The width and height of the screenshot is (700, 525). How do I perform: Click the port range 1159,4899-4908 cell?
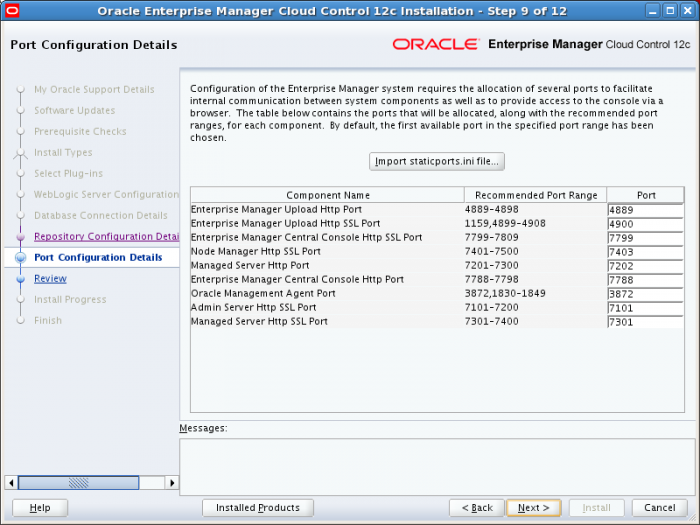tap(505, 223)
